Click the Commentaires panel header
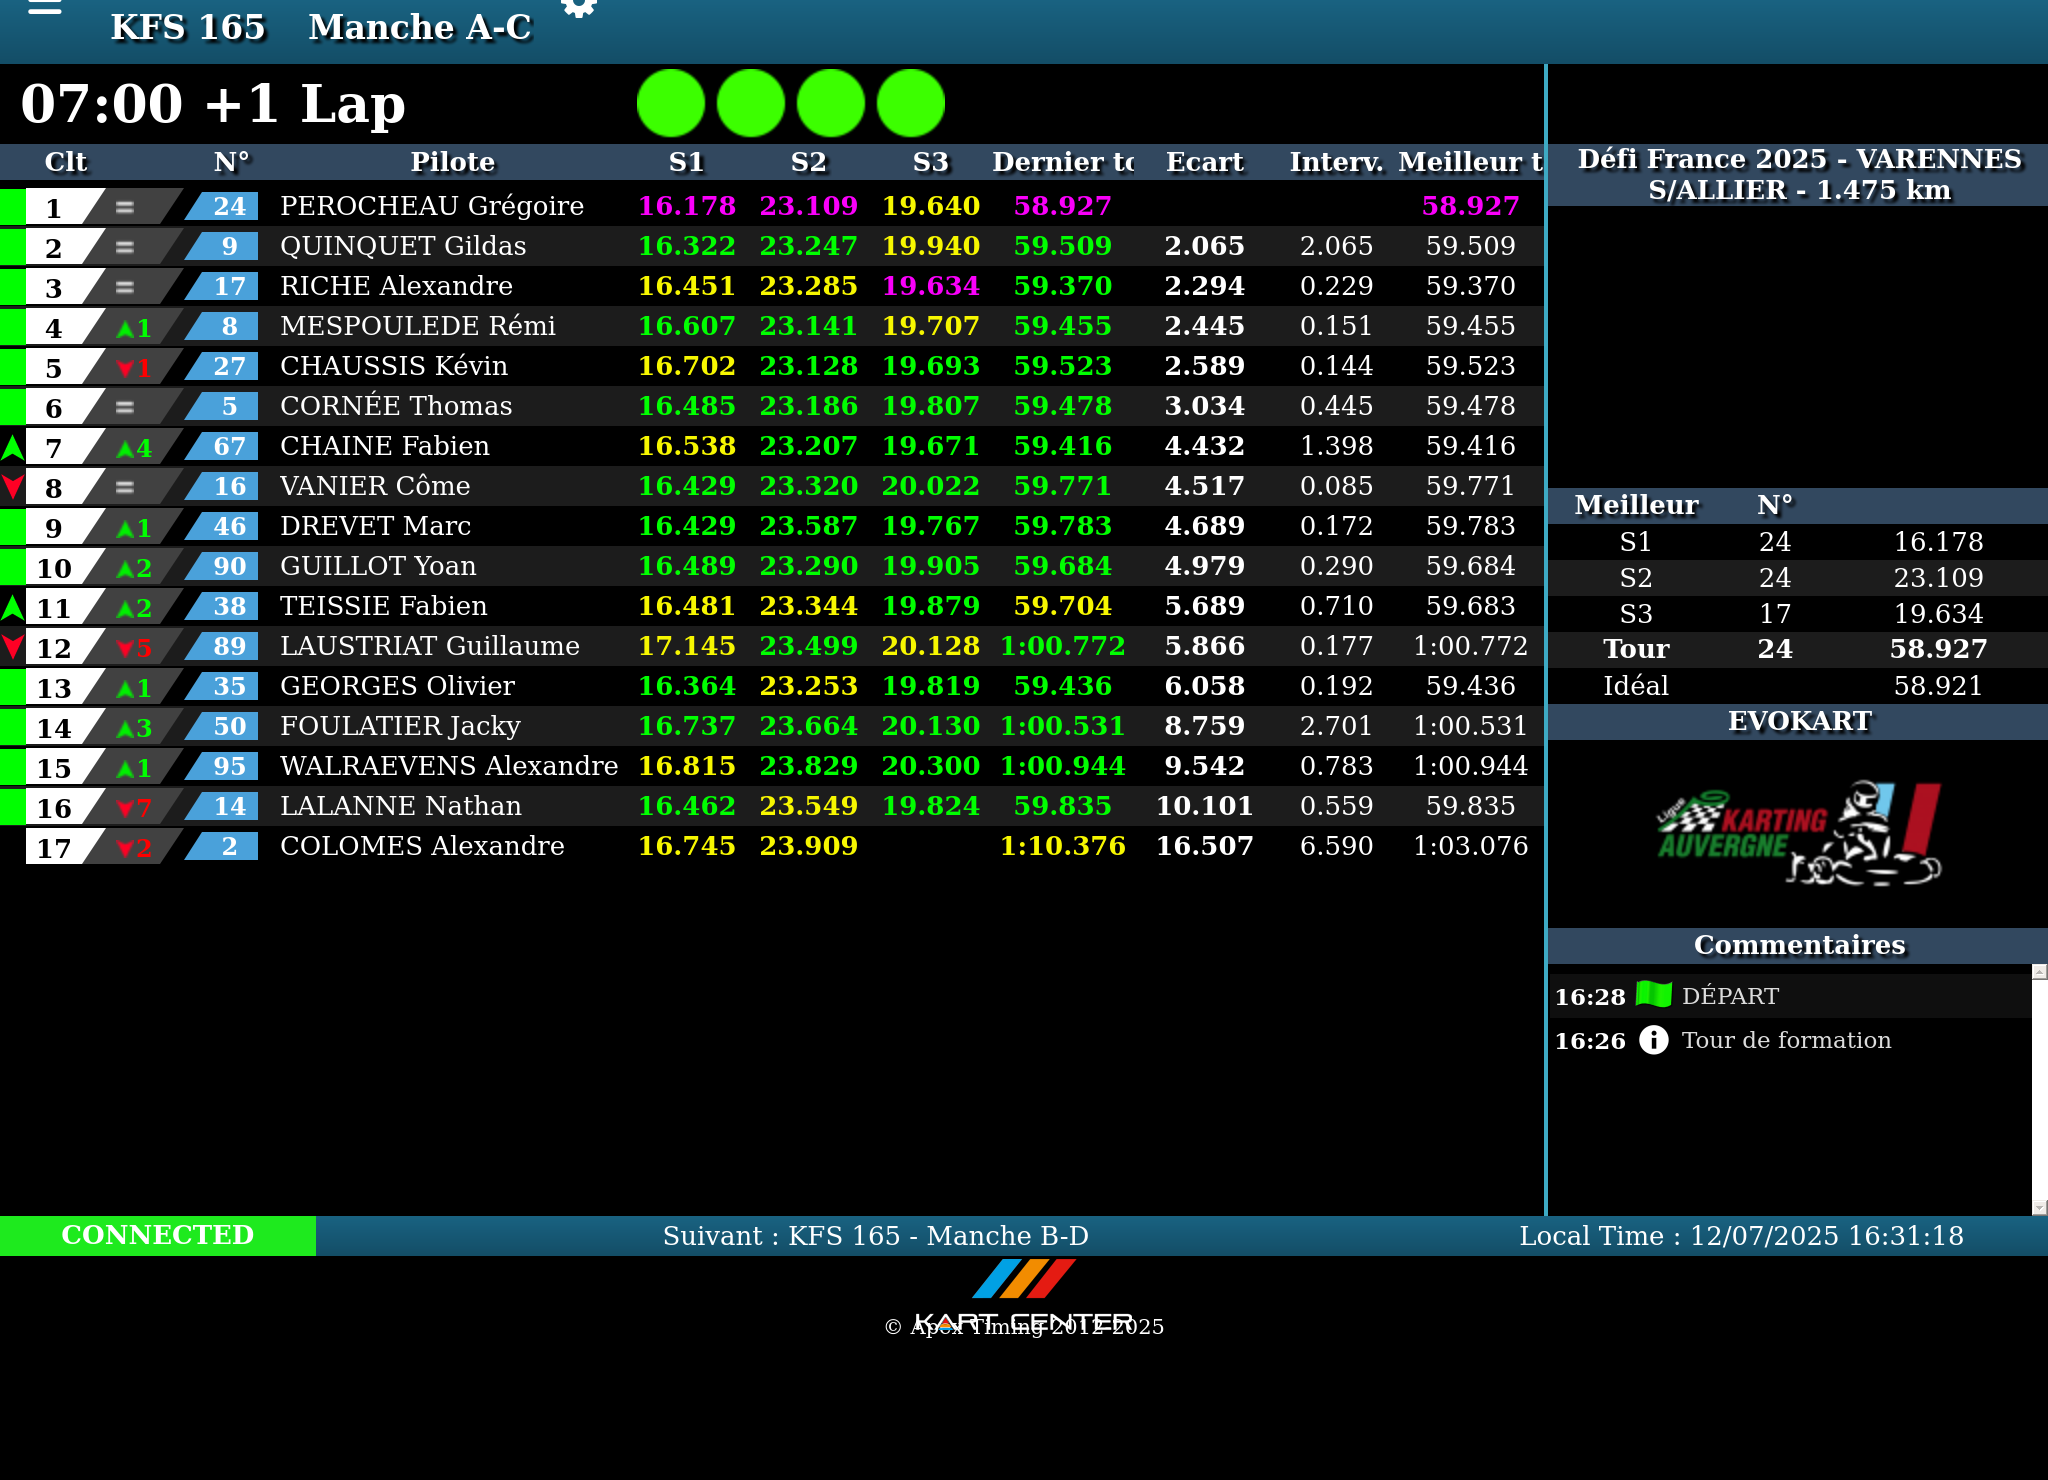Image resolution: width=2048 pixels, height=1480 pixels. pyautogui.click(x=1798, y=945)
